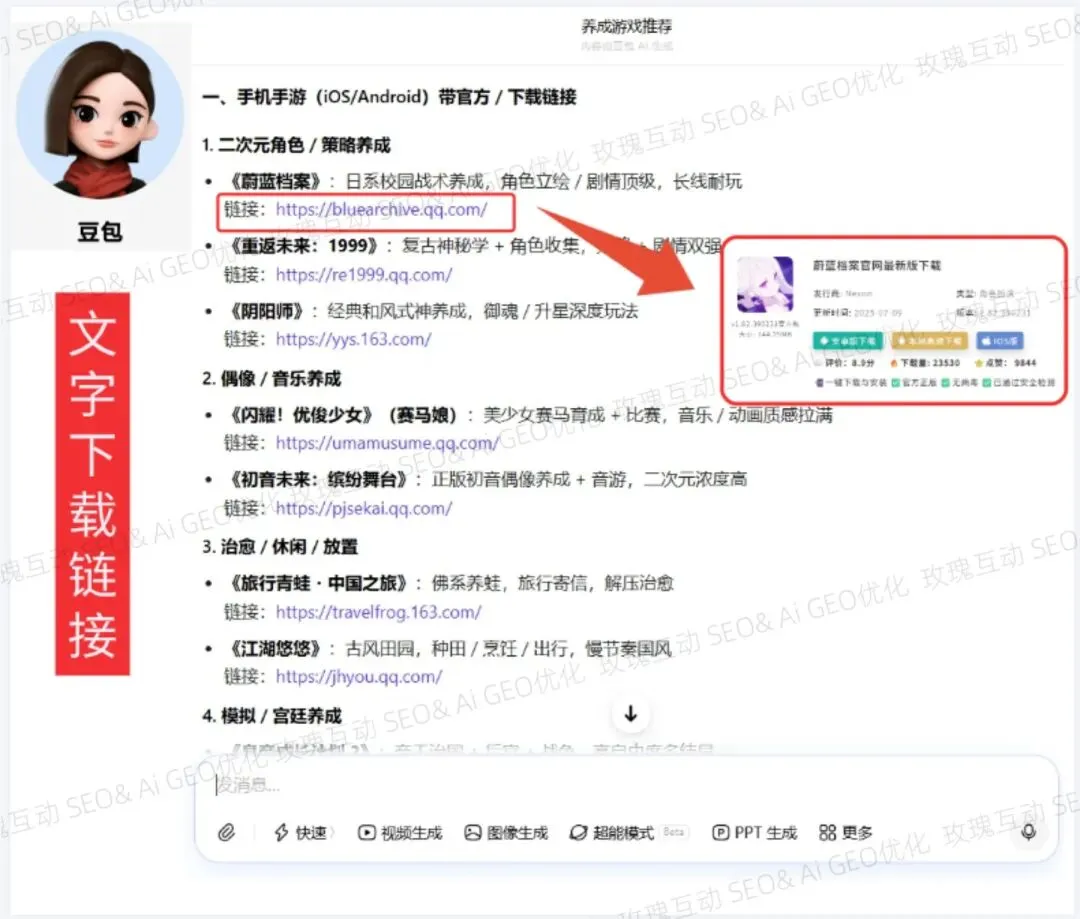Click the yellow download button in game card
Screen dimensions: 1080x919
point(930,340)
